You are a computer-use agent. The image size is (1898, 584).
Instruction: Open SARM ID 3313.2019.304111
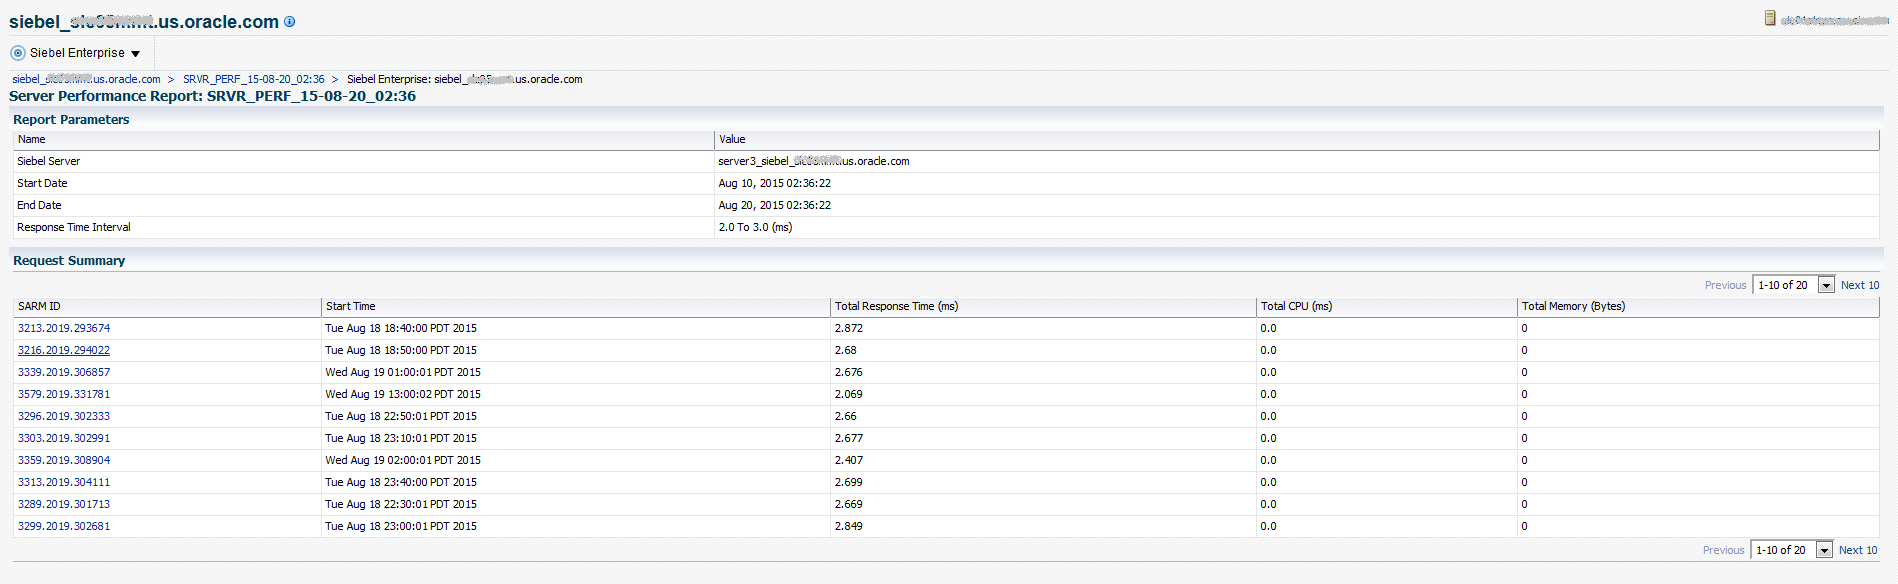pyautogui.click(x=64, y=482)
